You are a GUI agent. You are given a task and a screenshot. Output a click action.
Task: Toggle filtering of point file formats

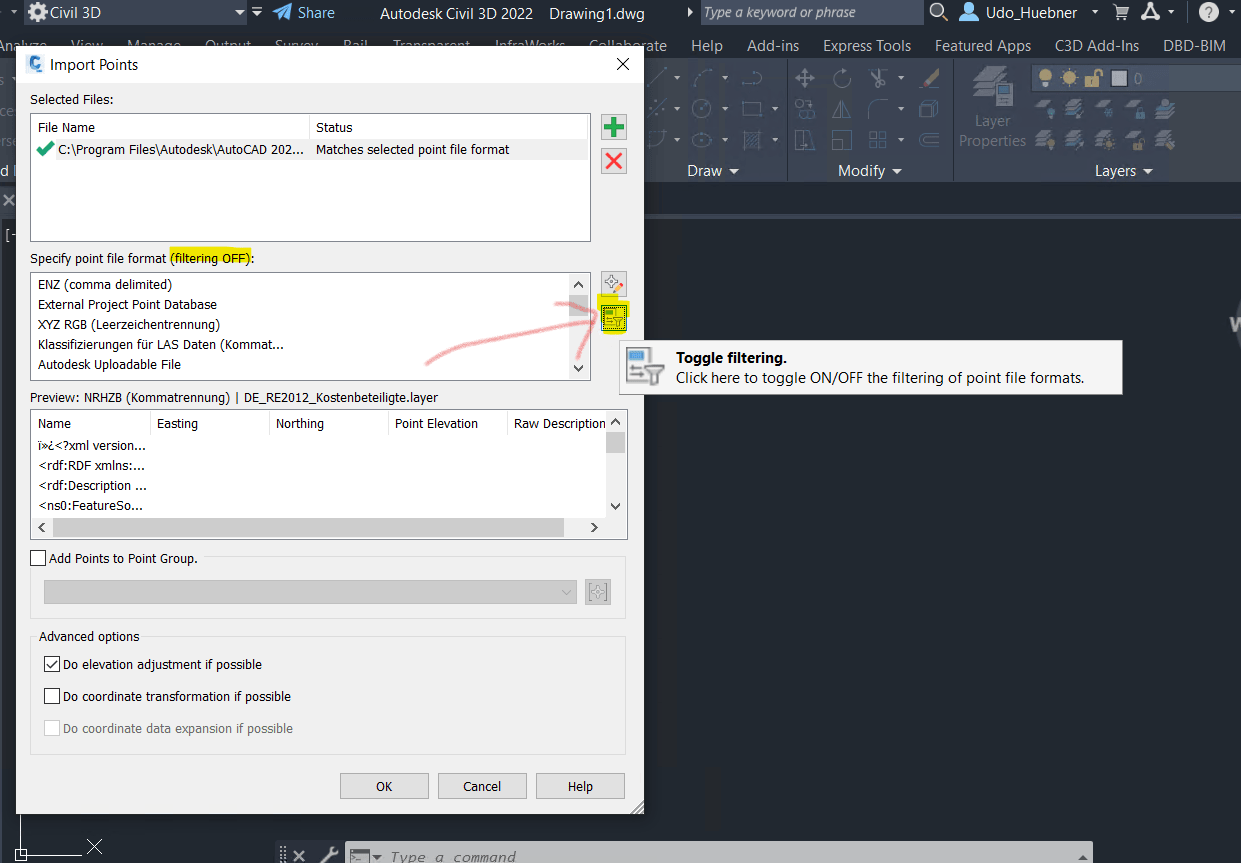click(x=613, y=317)
